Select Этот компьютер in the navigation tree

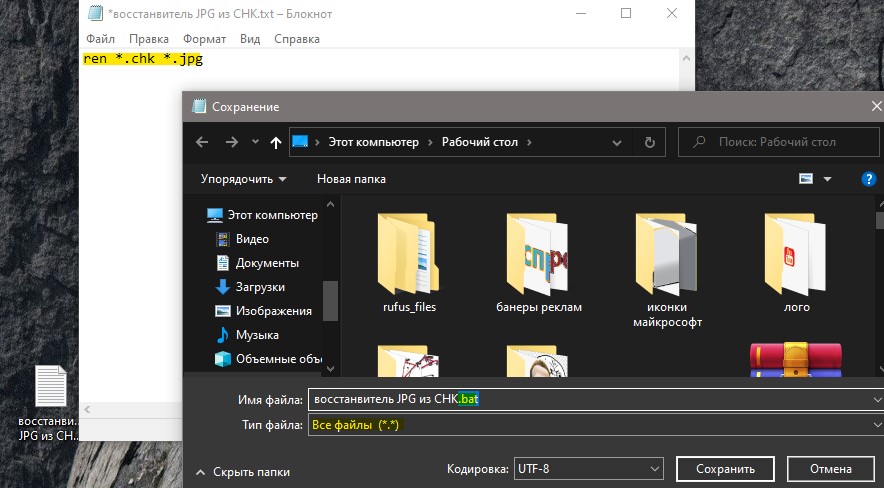[x=262, y=215]
